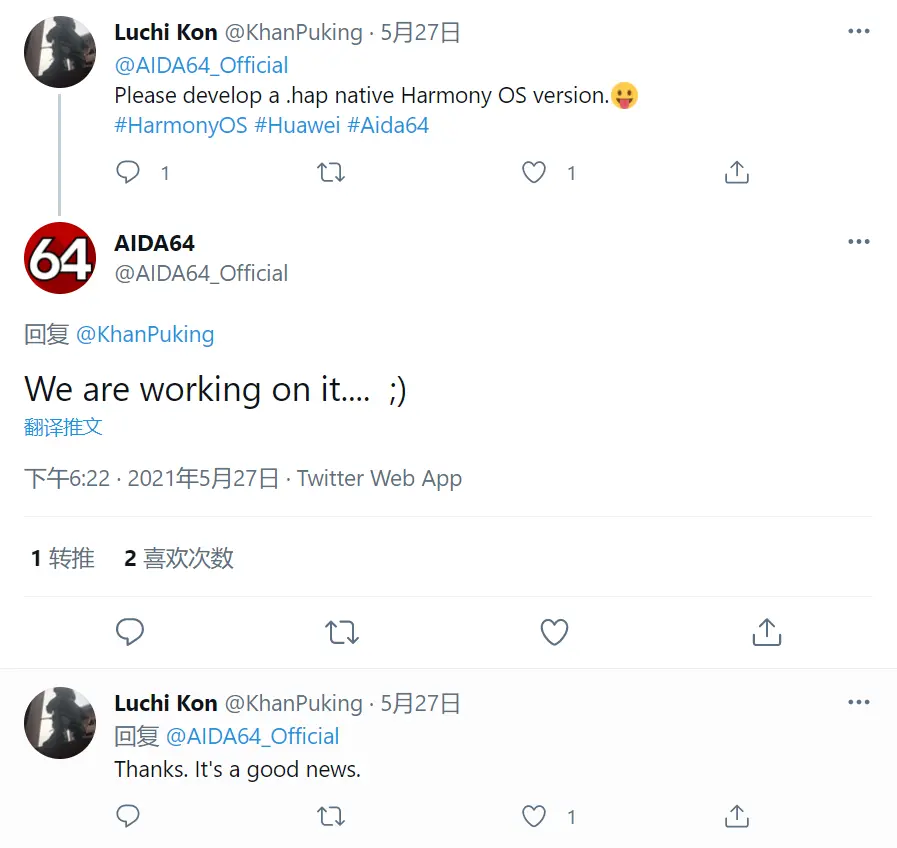The image size is (897, 848).
Task: Share Luchi Kon's first tweet
Action: pos(736,172)
